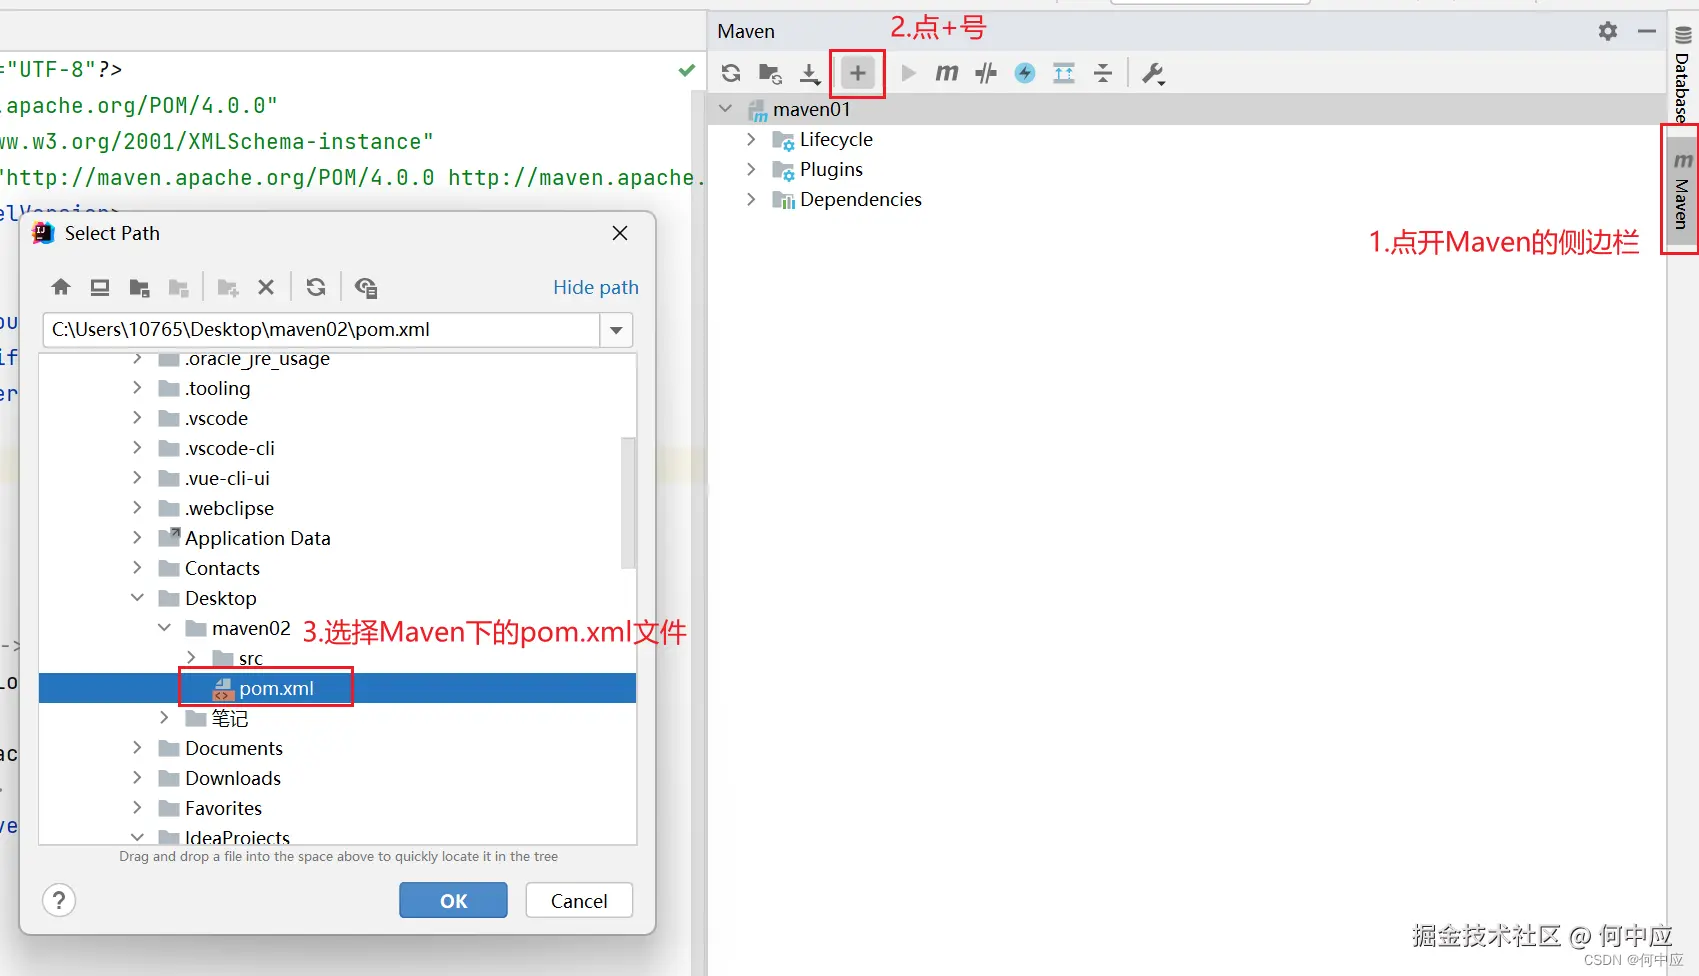
Task: Select Dependencies in Maven tree
Action: (x=861, y=199)
